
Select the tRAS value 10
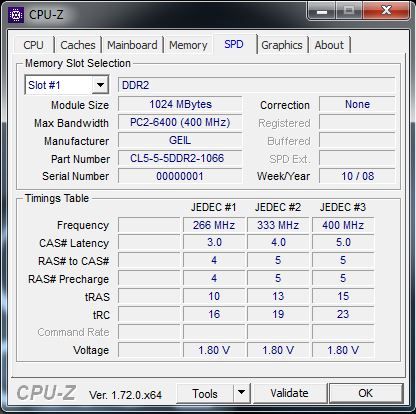214,296
